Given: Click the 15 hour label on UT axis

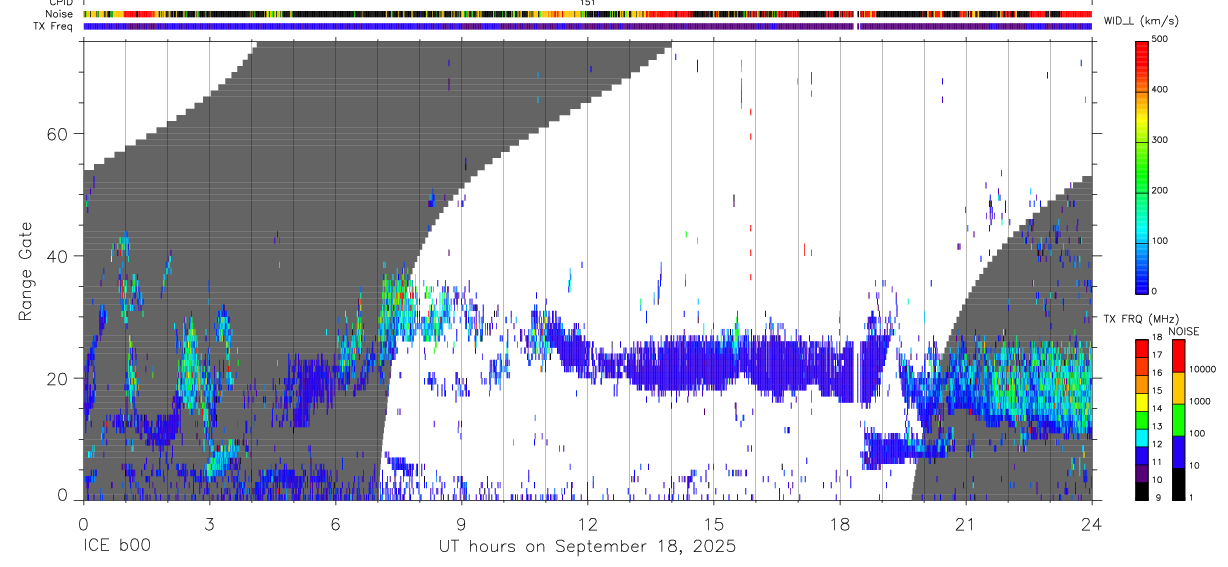Looking at the screenshot, I should click(713, 522).
